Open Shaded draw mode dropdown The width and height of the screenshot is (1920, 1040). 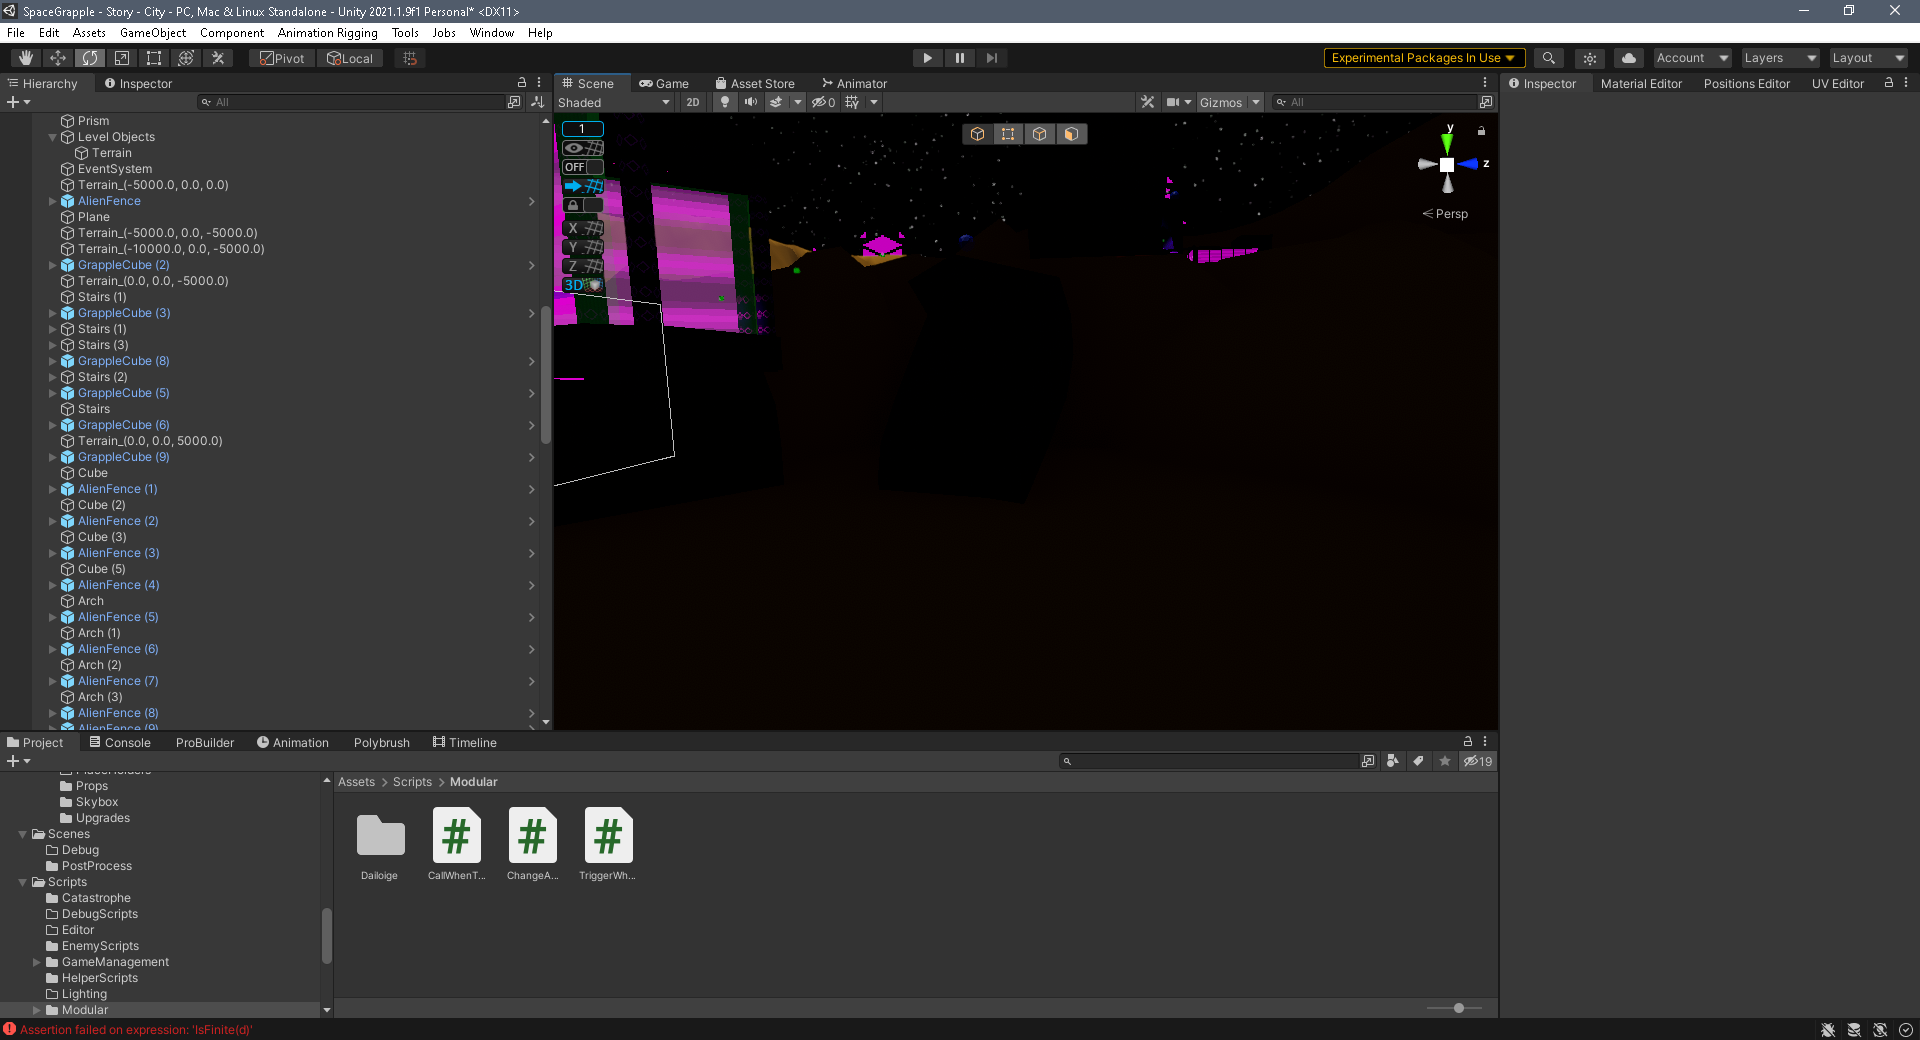pos(614,102)
